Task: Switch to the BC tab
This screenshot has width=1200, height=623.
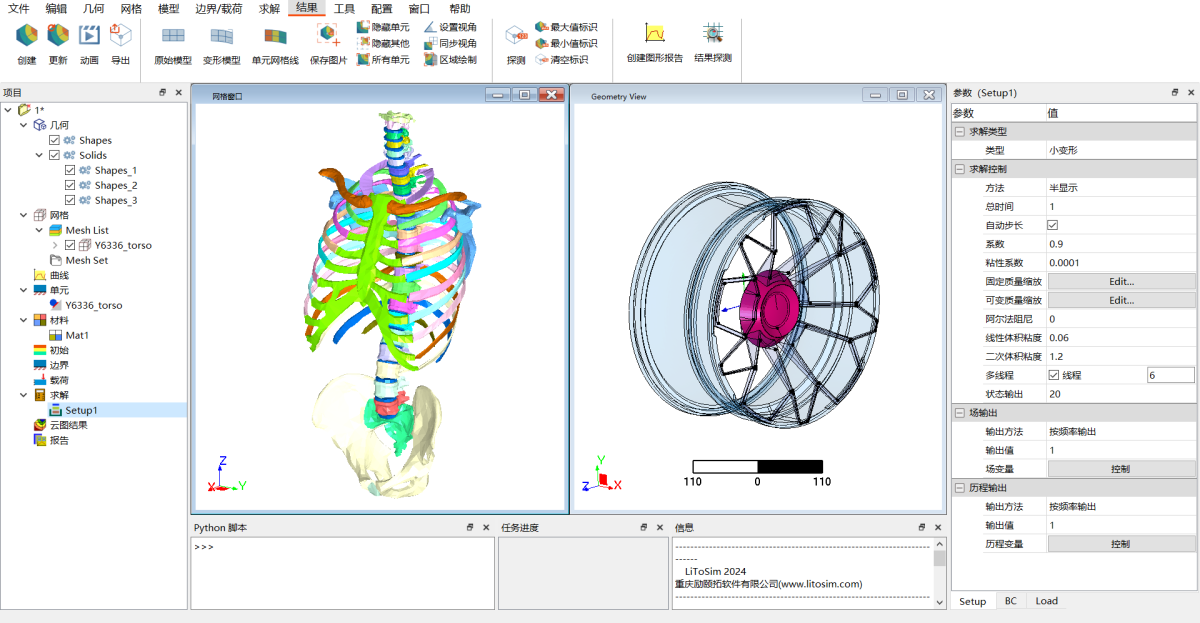Action: click(1011, 601)
